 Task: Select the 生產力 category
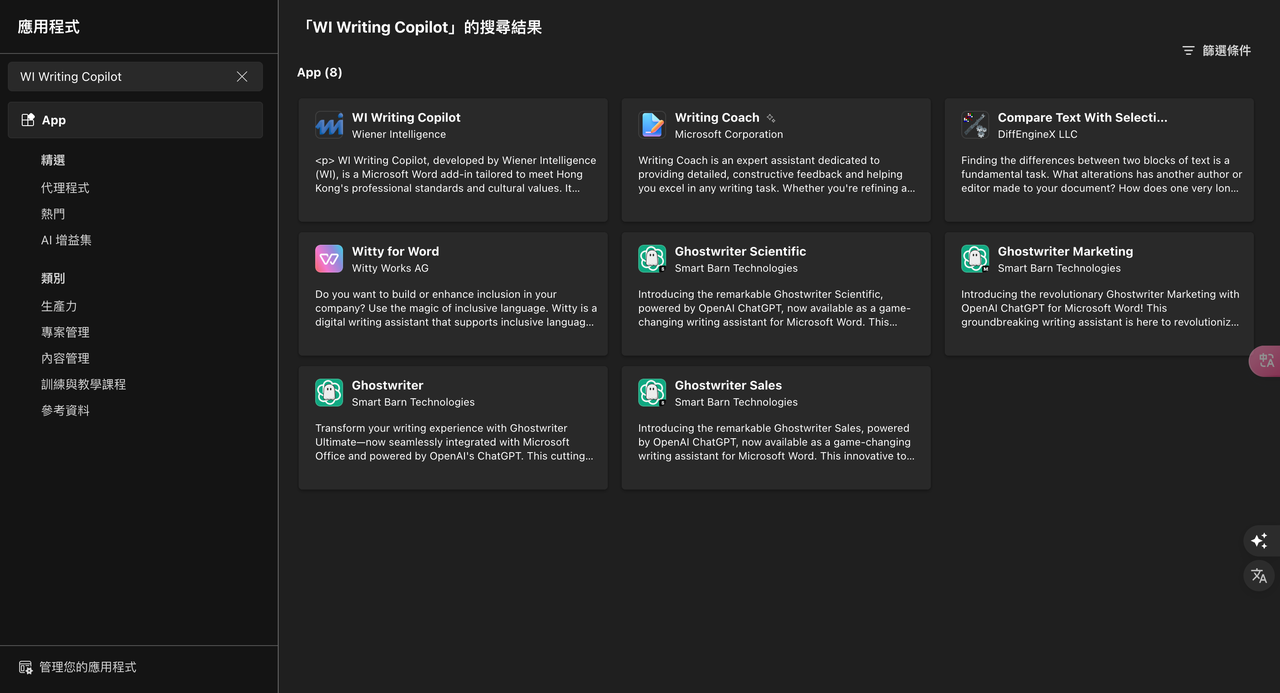coord(59,306)
